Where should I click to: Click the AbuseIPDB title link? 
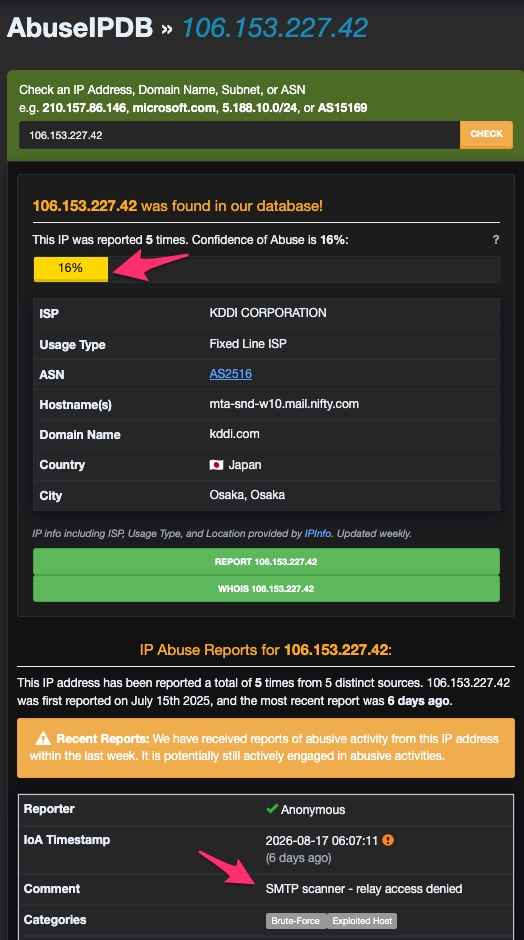coord(80,28)
